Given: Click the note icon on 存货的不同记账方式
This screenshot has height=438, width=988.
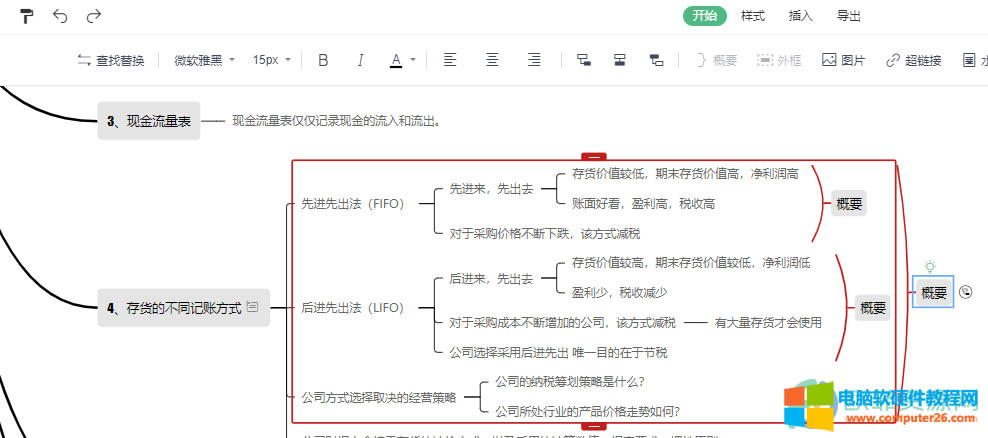Looking at the screenshot, I should [x=253, y=307].
